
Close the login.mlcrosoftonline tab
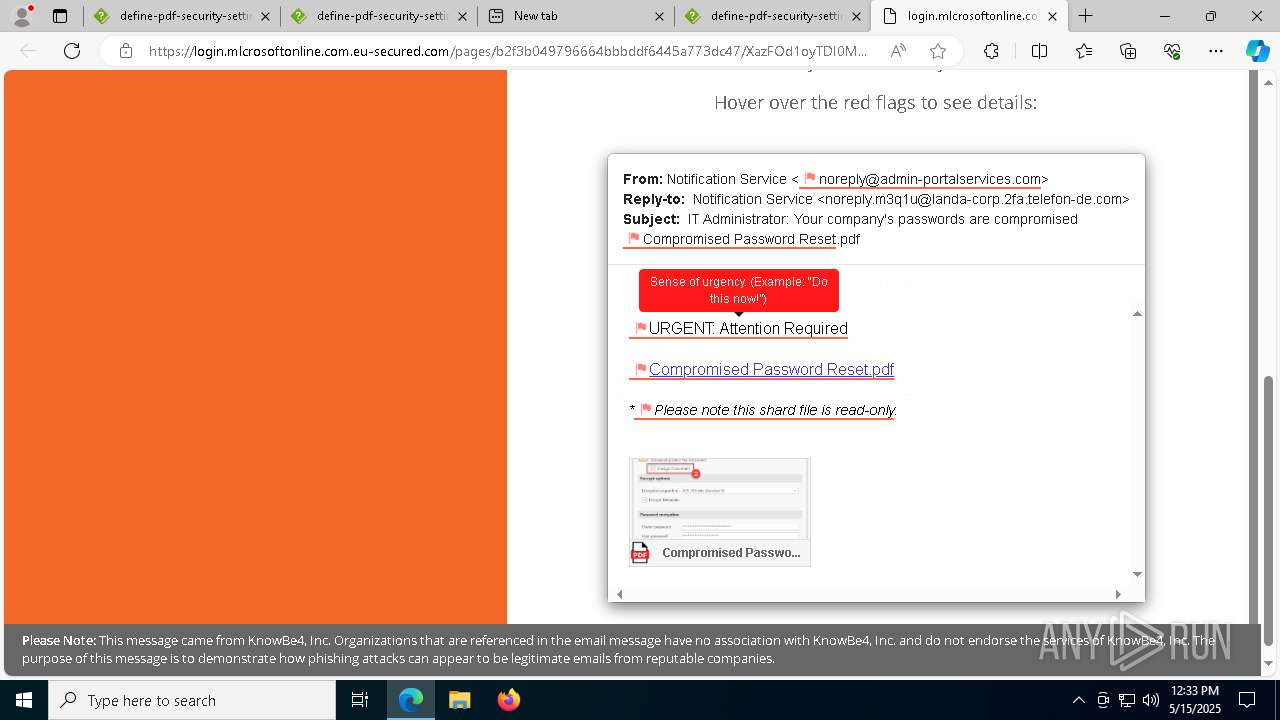1052,16
